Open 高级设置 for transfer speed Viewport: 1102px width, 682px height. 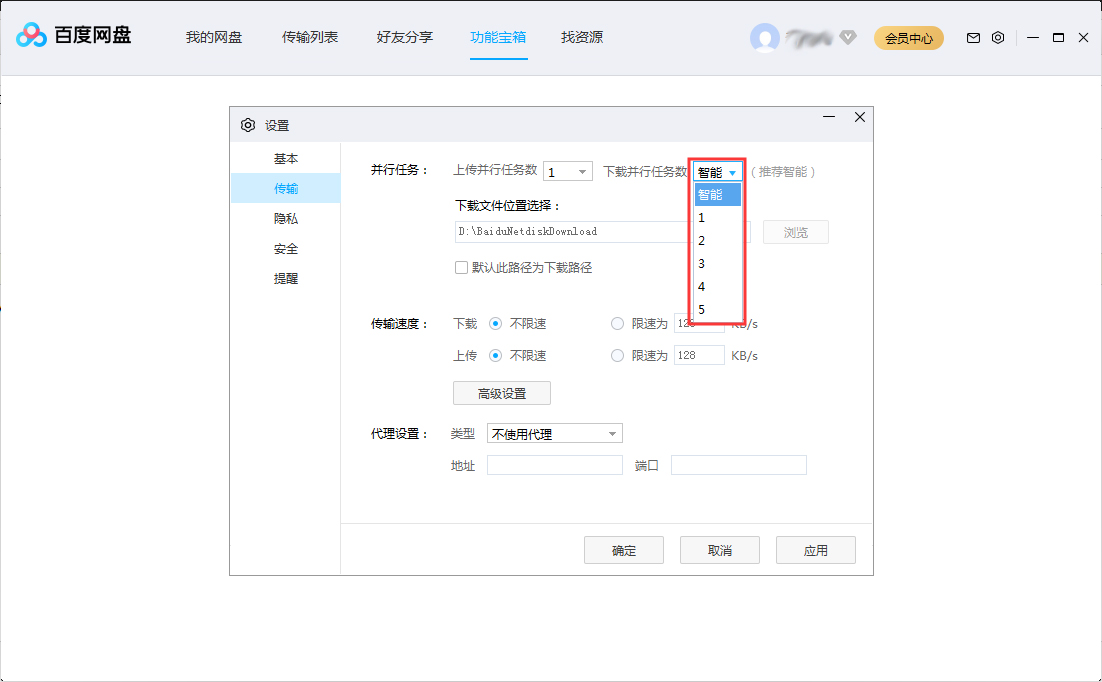(501, 392)
